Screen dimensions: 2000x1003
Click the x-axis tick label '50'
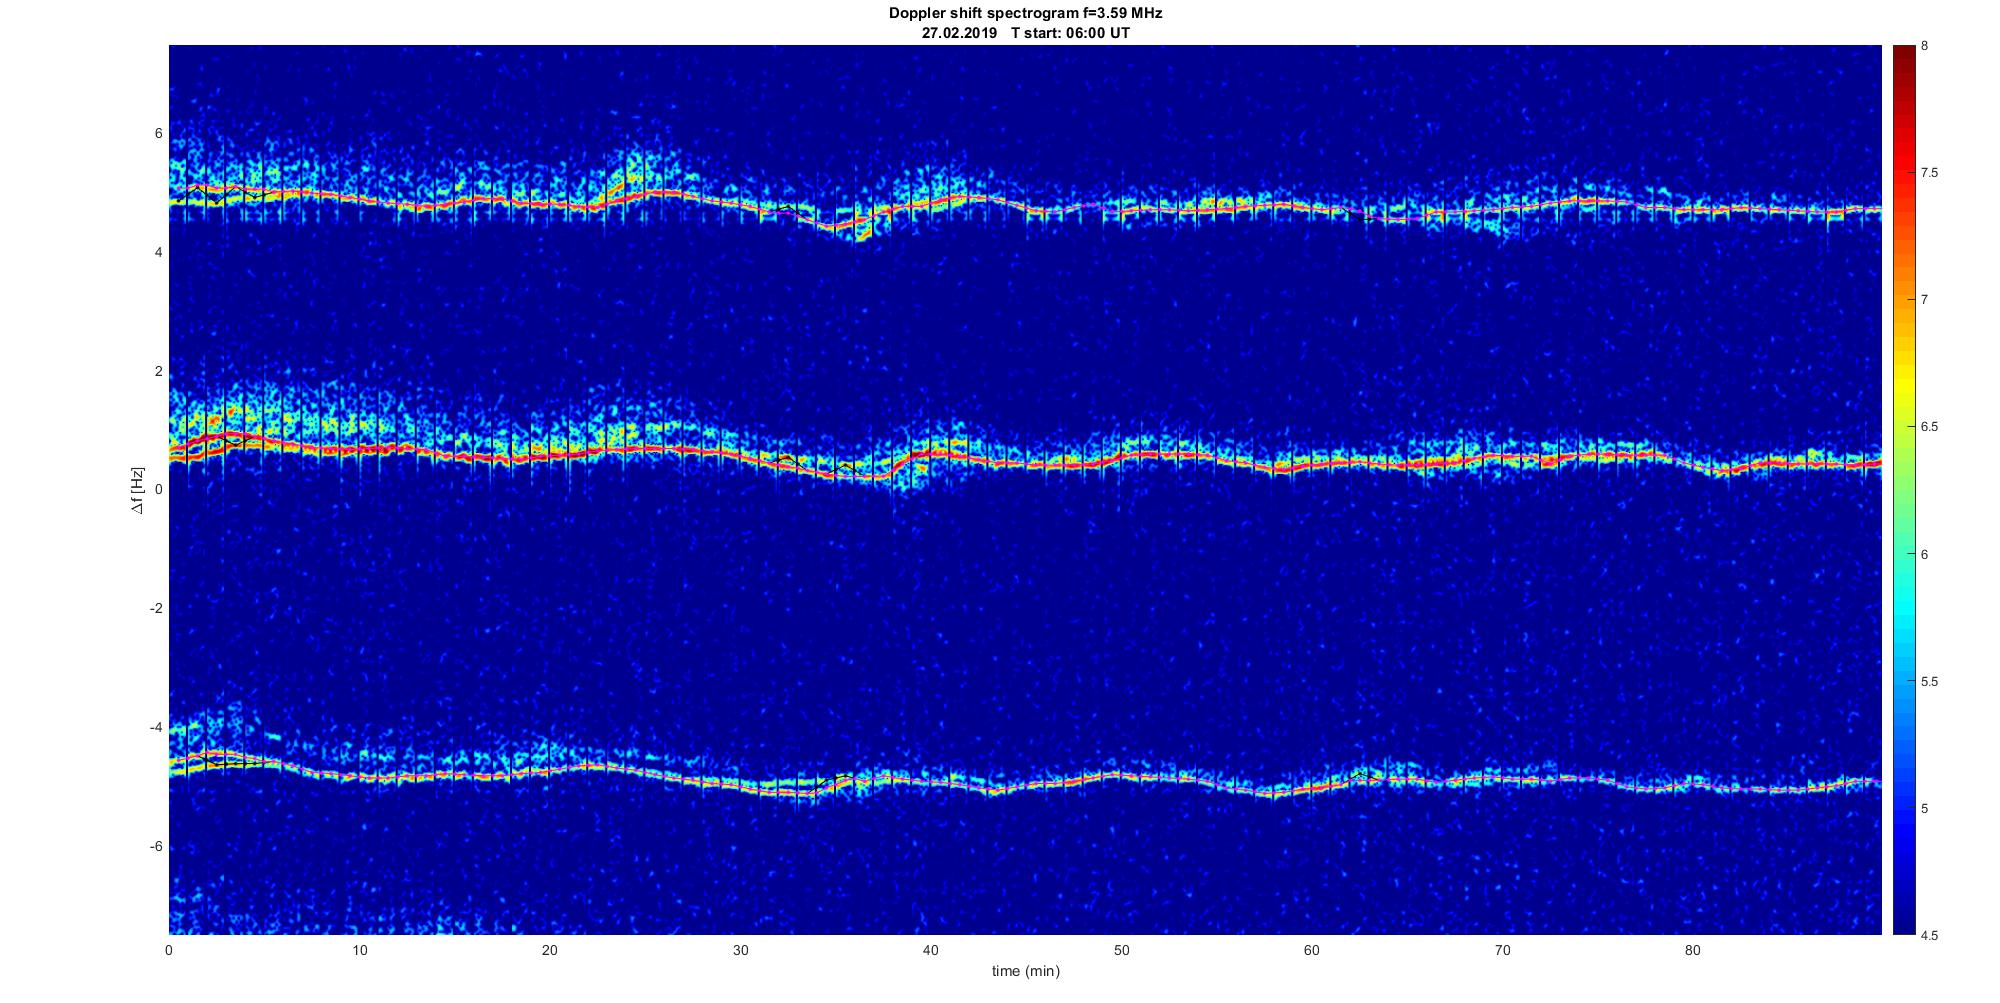(1121, 950)
